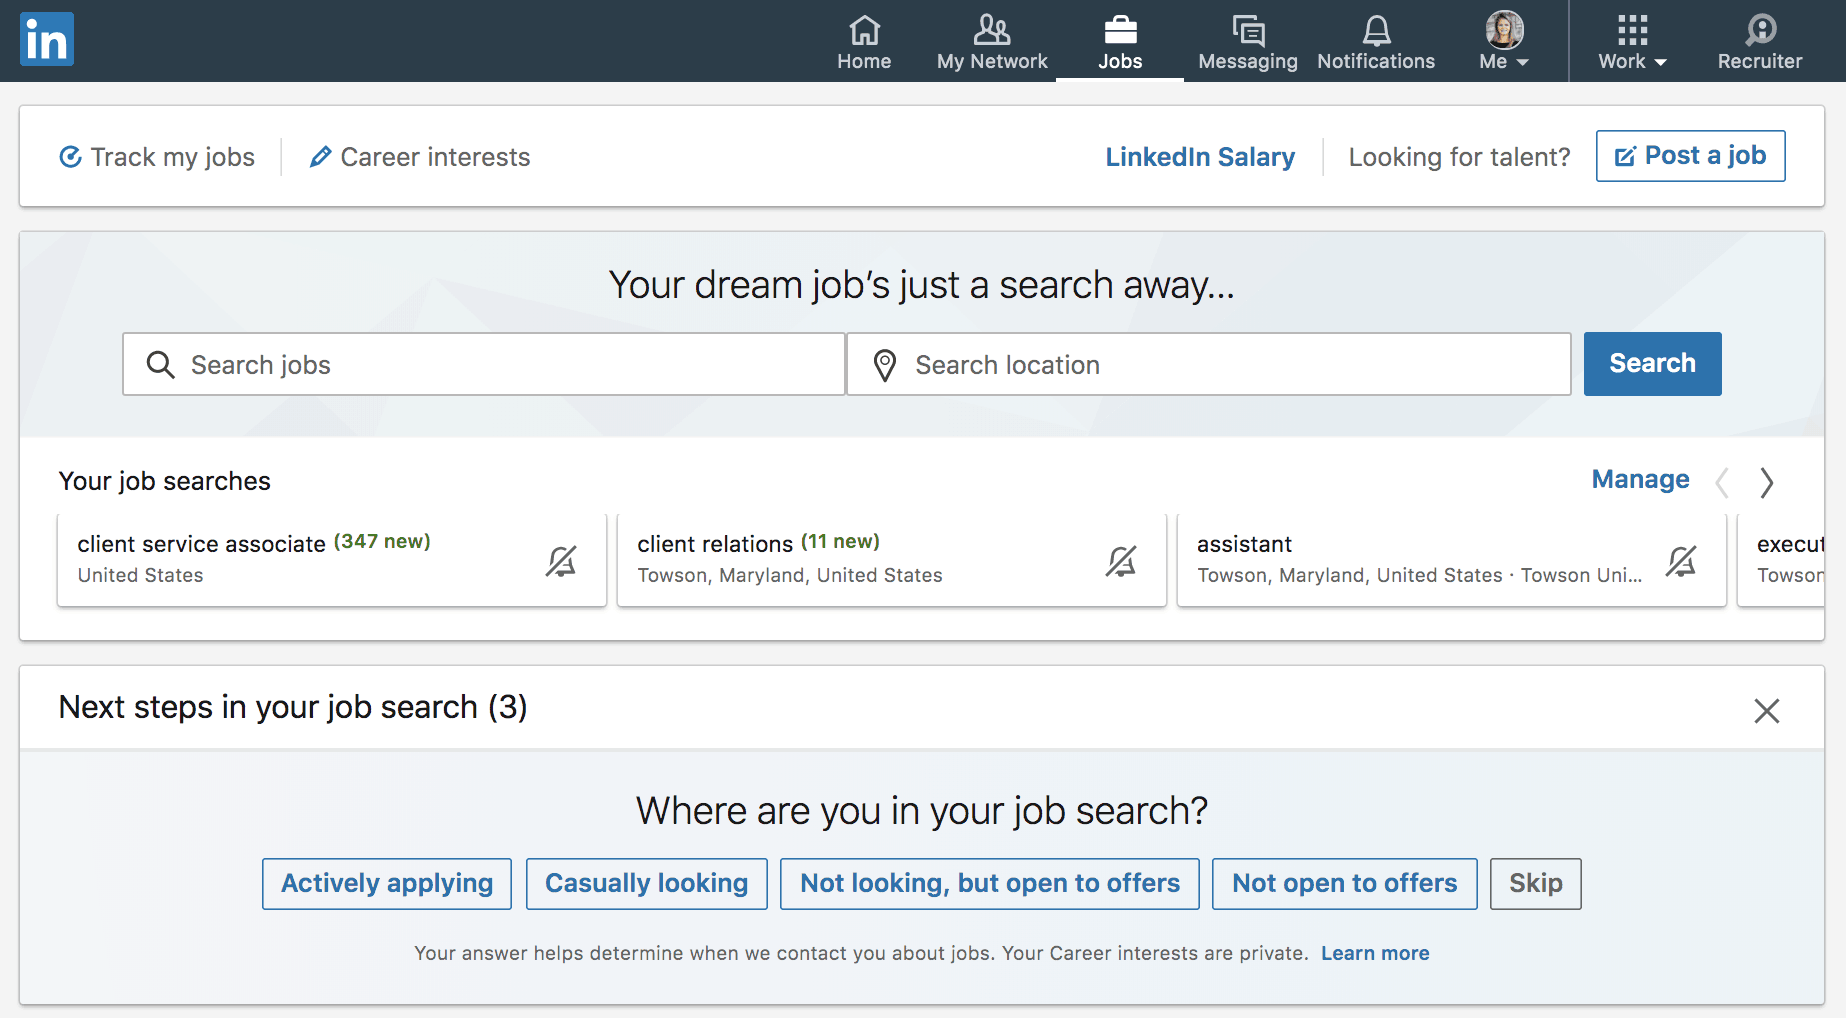Open Messaging from top bar
Viewport: 1846px width, 1018px height.
(x=1247, y=43)
